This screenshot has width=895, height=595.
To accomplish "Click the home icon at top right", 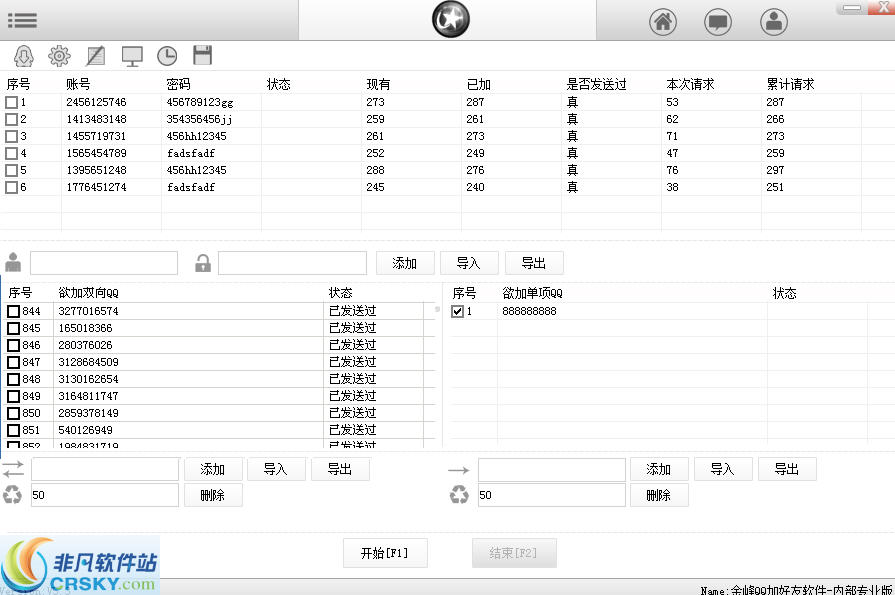I will 664,21.
